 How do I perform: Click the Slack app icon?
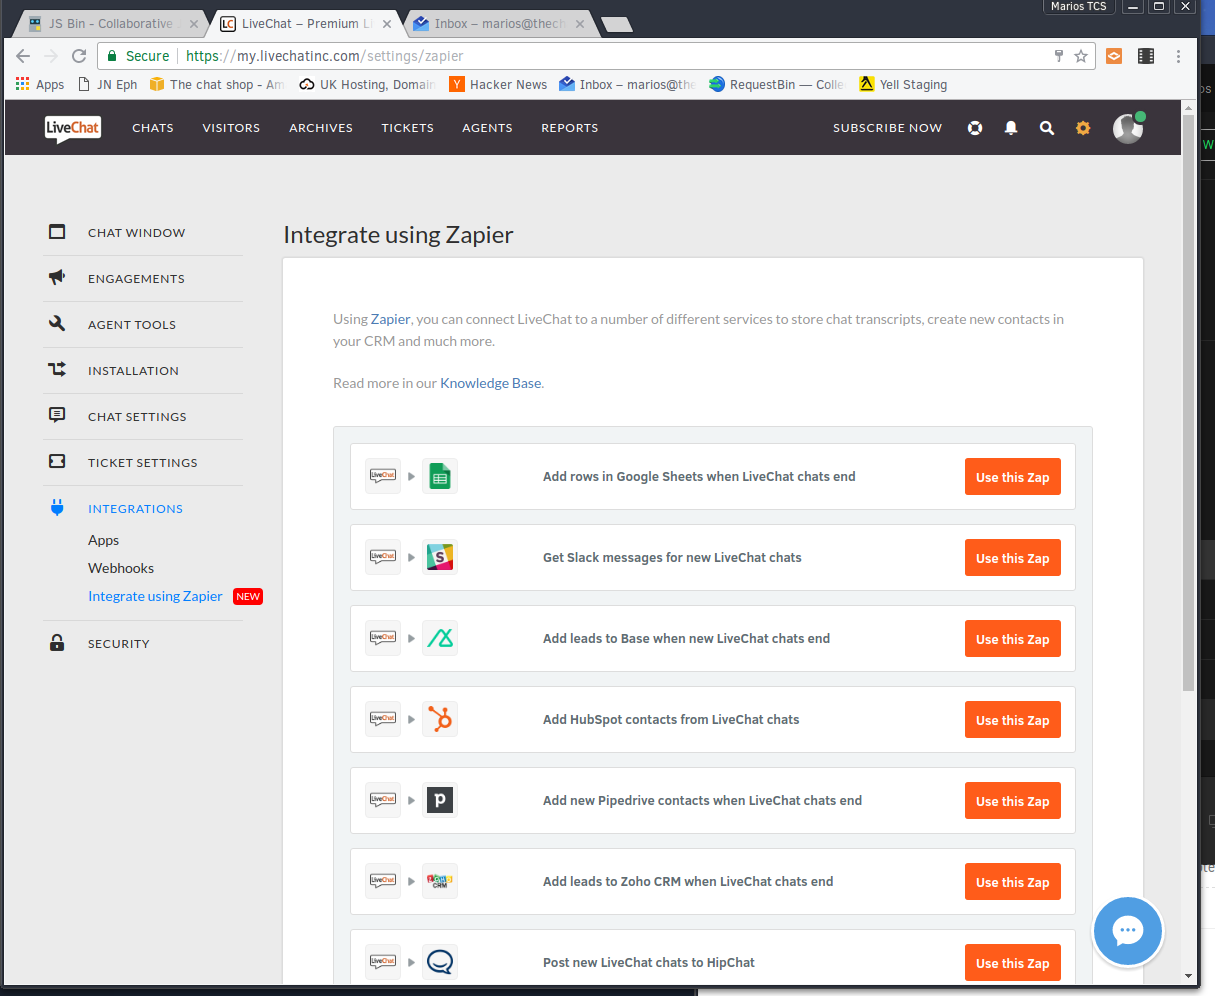440,558
